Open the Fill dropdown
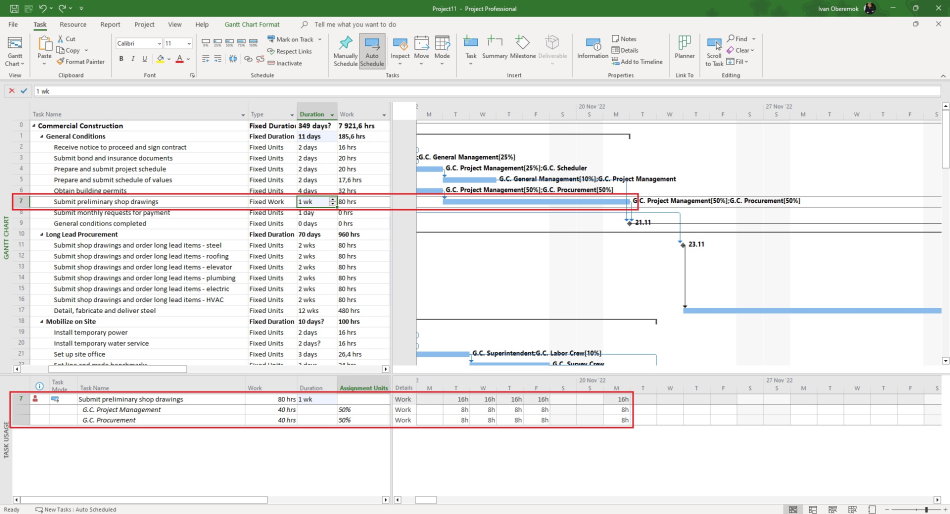The height and width of the screenshot is (514, 950). click(x=737, y=62)
